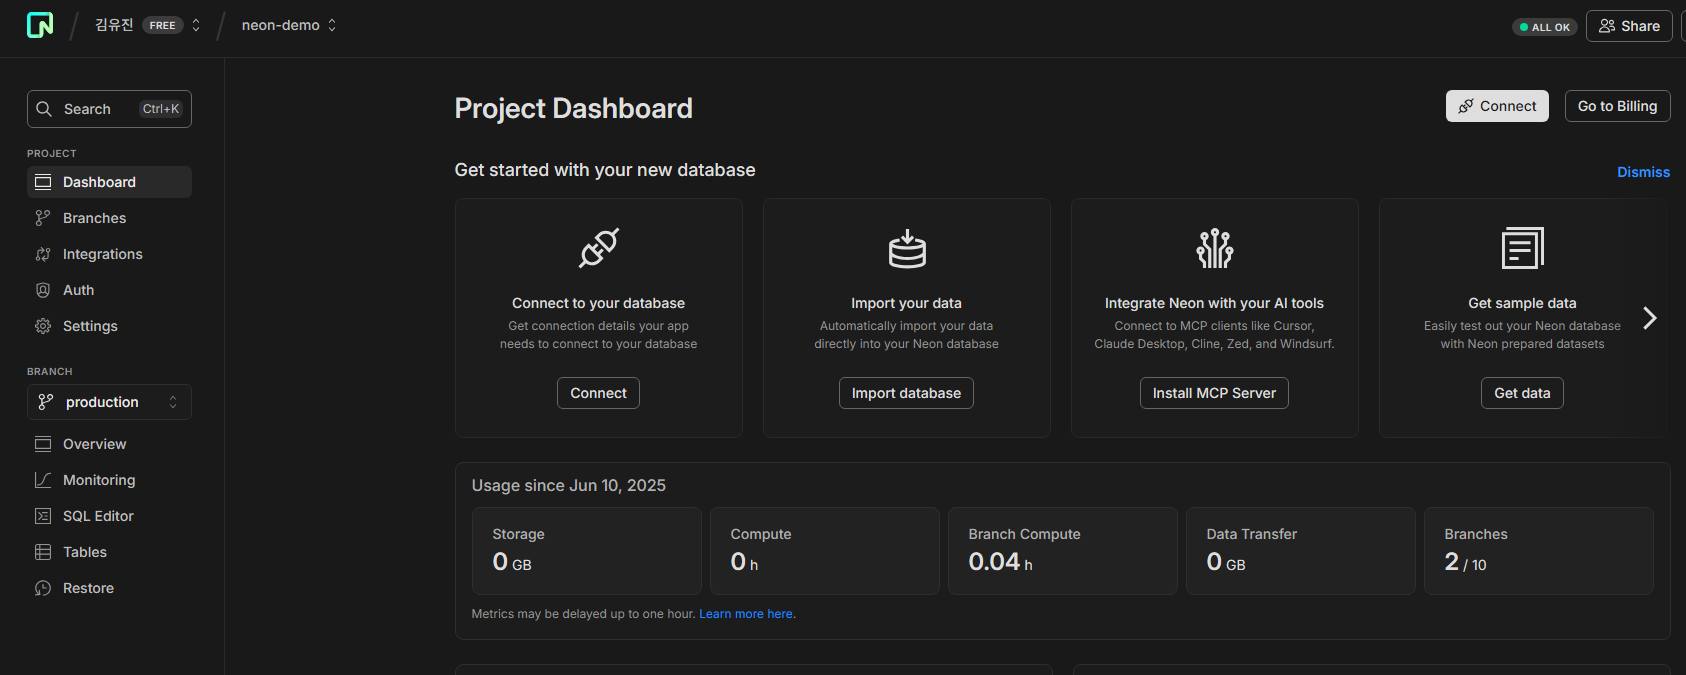This screenshot has height=675, width=1686.
Task: Click the Integrations sidebar icon
Action: [43, 254]
